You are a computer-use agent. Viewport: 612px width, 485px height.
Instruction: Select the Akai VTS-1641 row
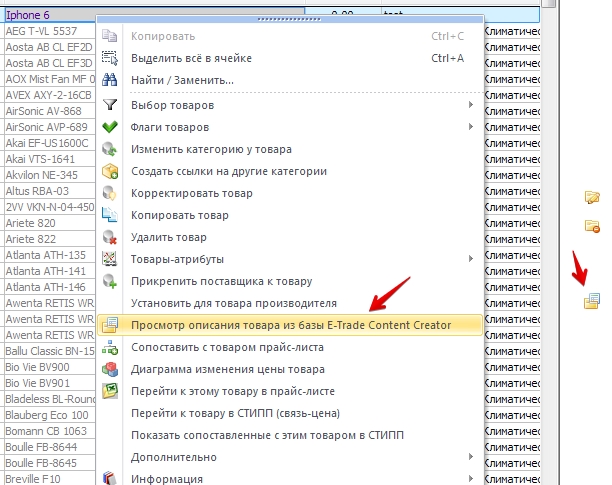(50, 159)
